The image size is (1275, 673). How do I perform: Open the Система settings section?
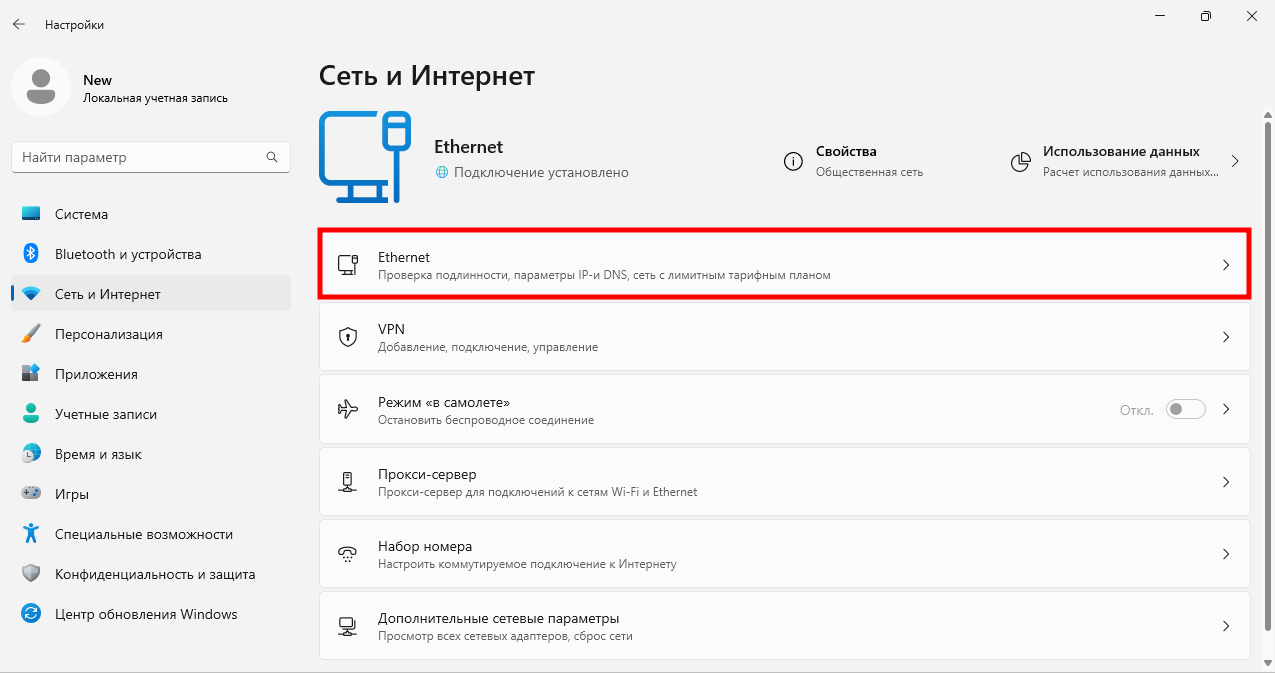click(x=151, y=214)
